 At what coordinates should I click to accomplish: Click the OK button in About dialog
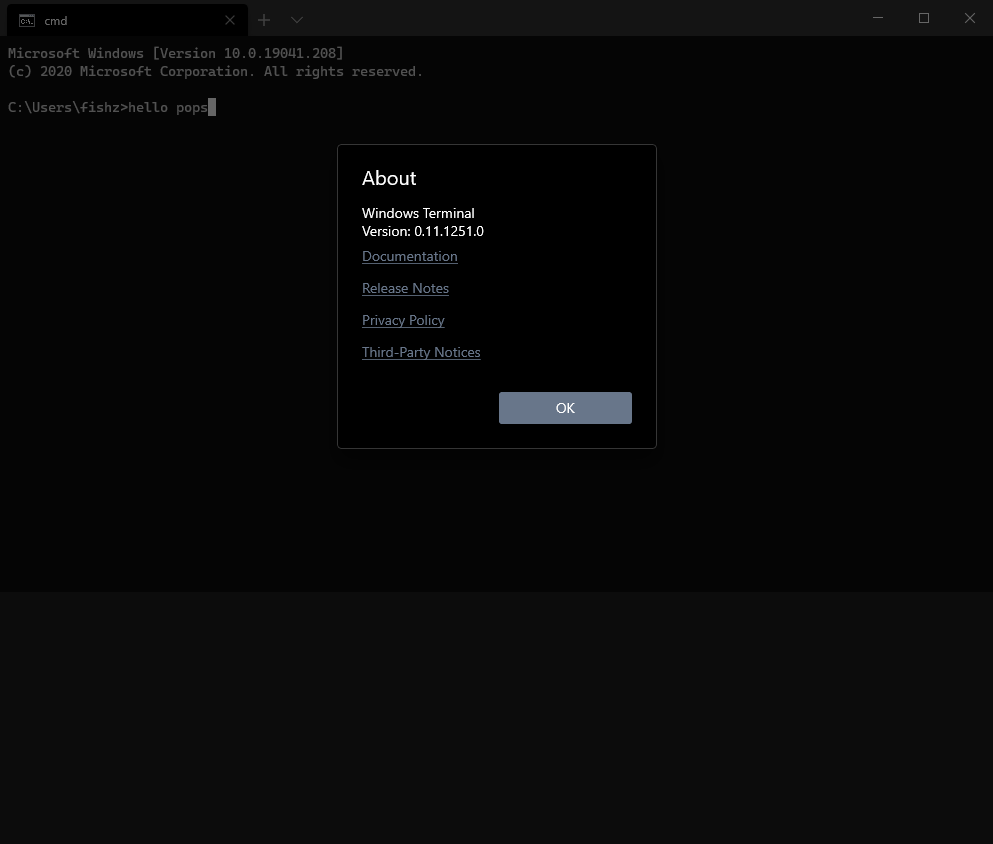tap(565, 408)
